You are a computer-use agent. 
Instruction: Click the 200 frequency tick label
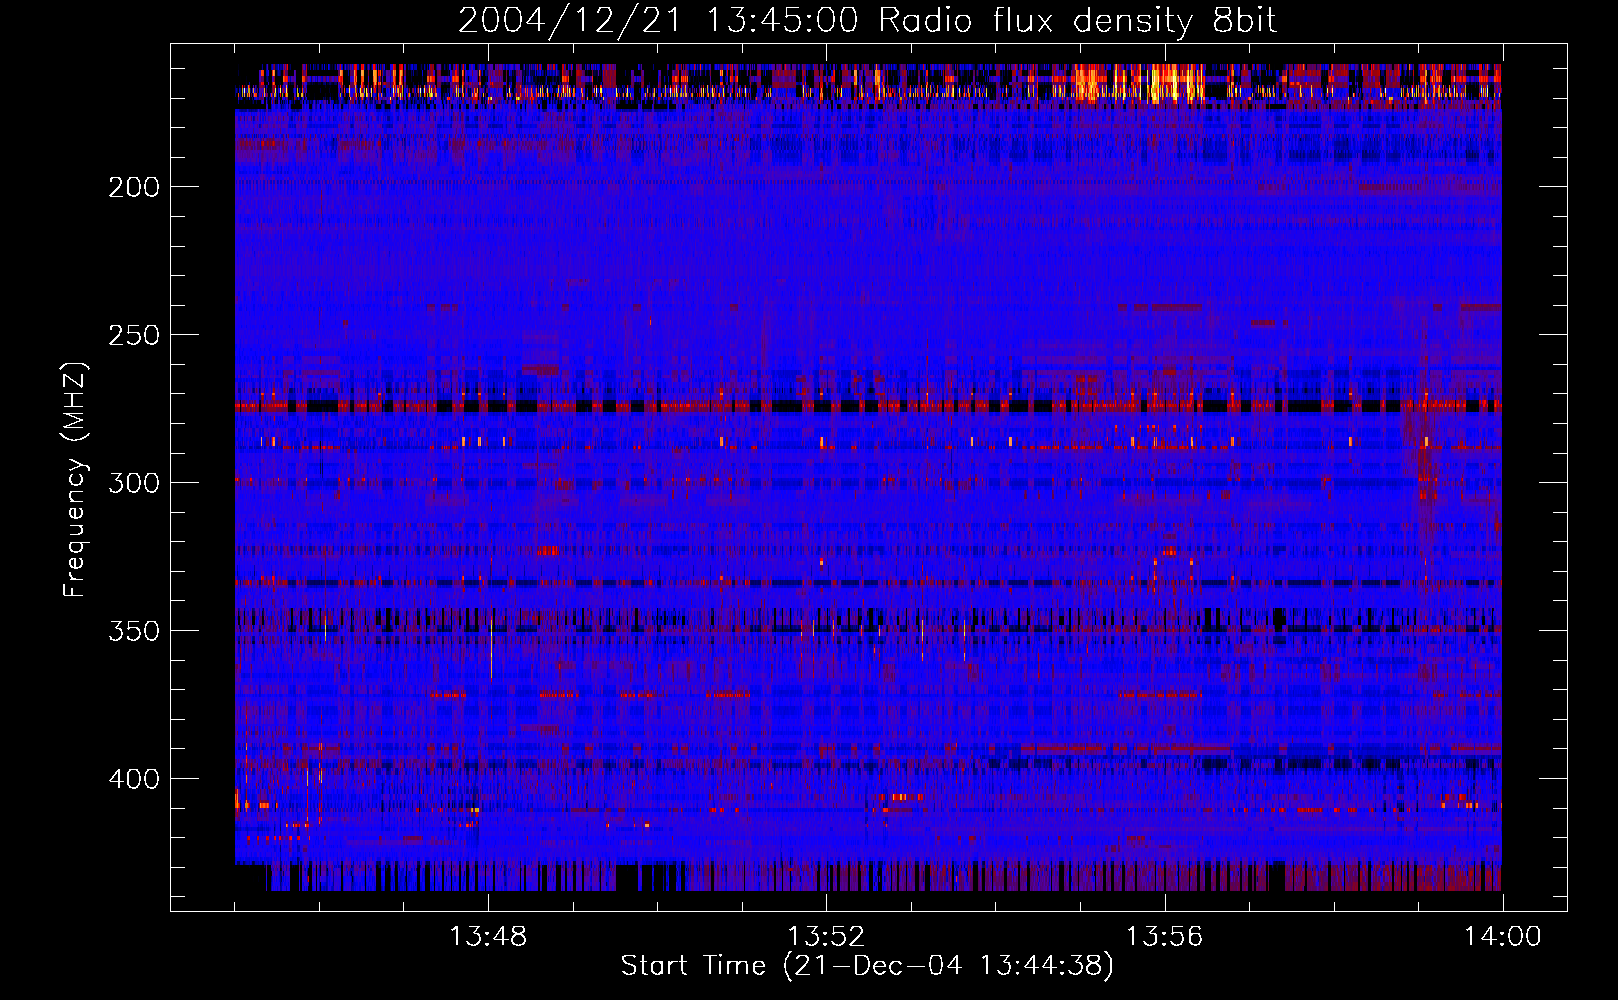(x=134, y=187)
